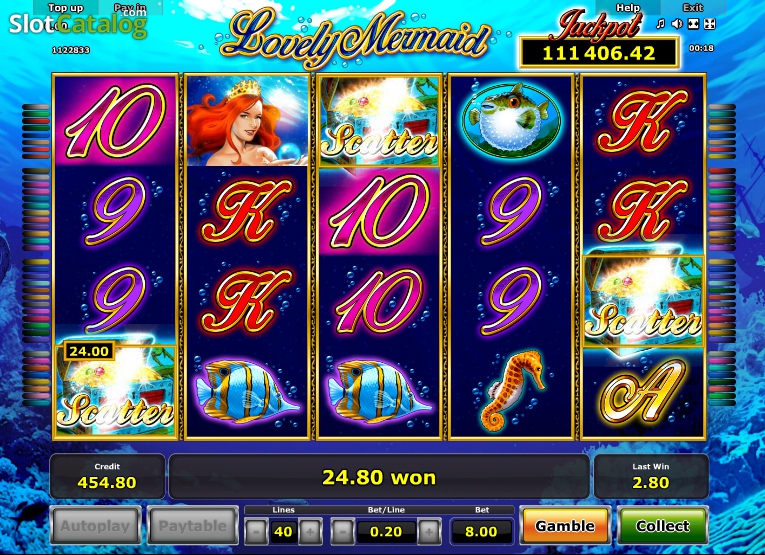Click the Autoplay button
This screenshot has width=765, height=555.
click(95, 526)
